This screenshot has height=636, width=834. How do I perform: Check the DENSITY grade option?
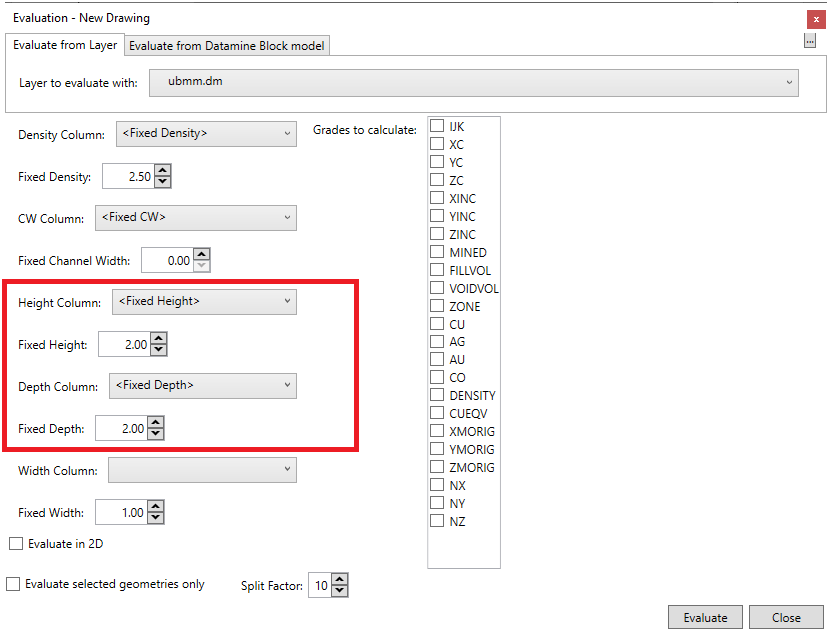437,395
